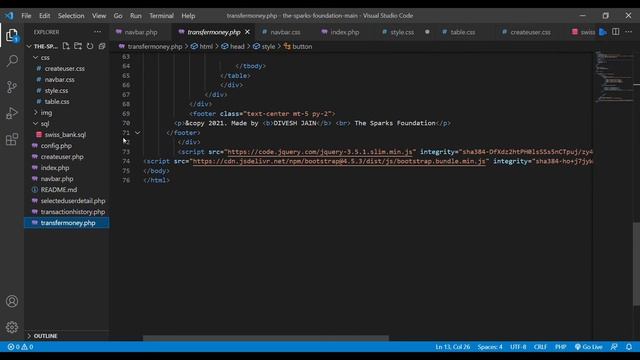This screenshot has height=360, width=640.
Task: Open errors and warnings status indicator
Action: (x=20, y=347)
